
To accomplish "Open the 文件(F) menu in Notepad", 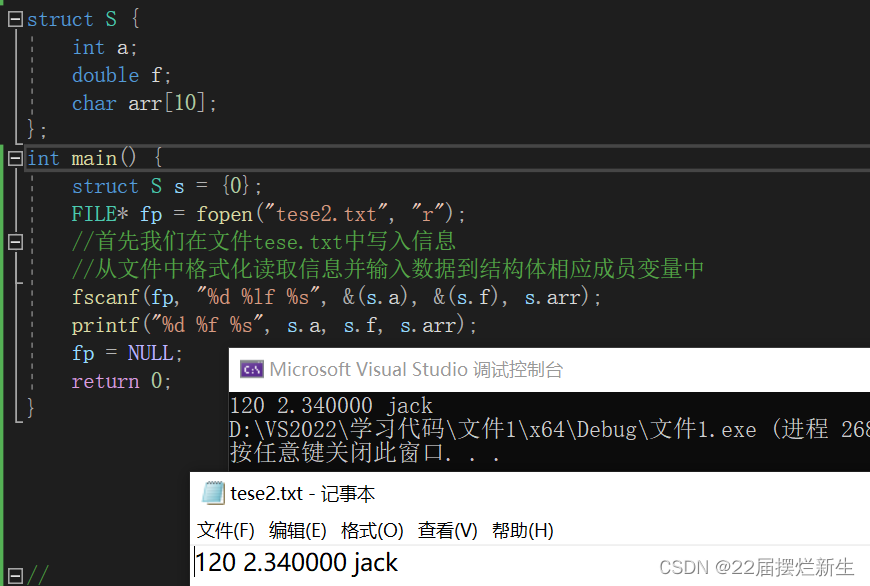I will pyautogui.click(x=226, y=531).
